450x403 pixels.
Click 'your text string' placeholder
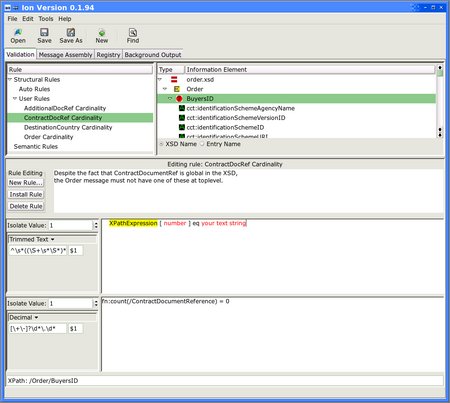click(224, 223)
